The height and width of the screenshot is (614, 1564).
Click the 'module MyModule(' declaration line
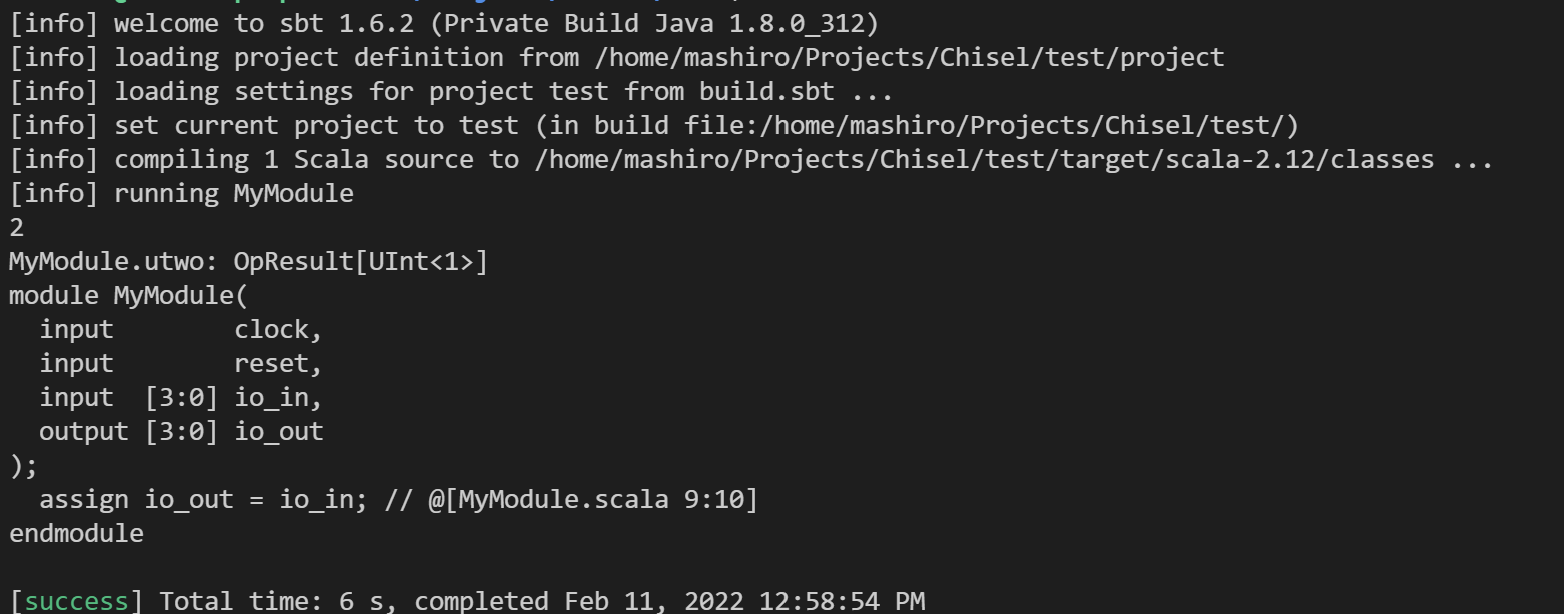pyautogui.click(x=129, y=295)
